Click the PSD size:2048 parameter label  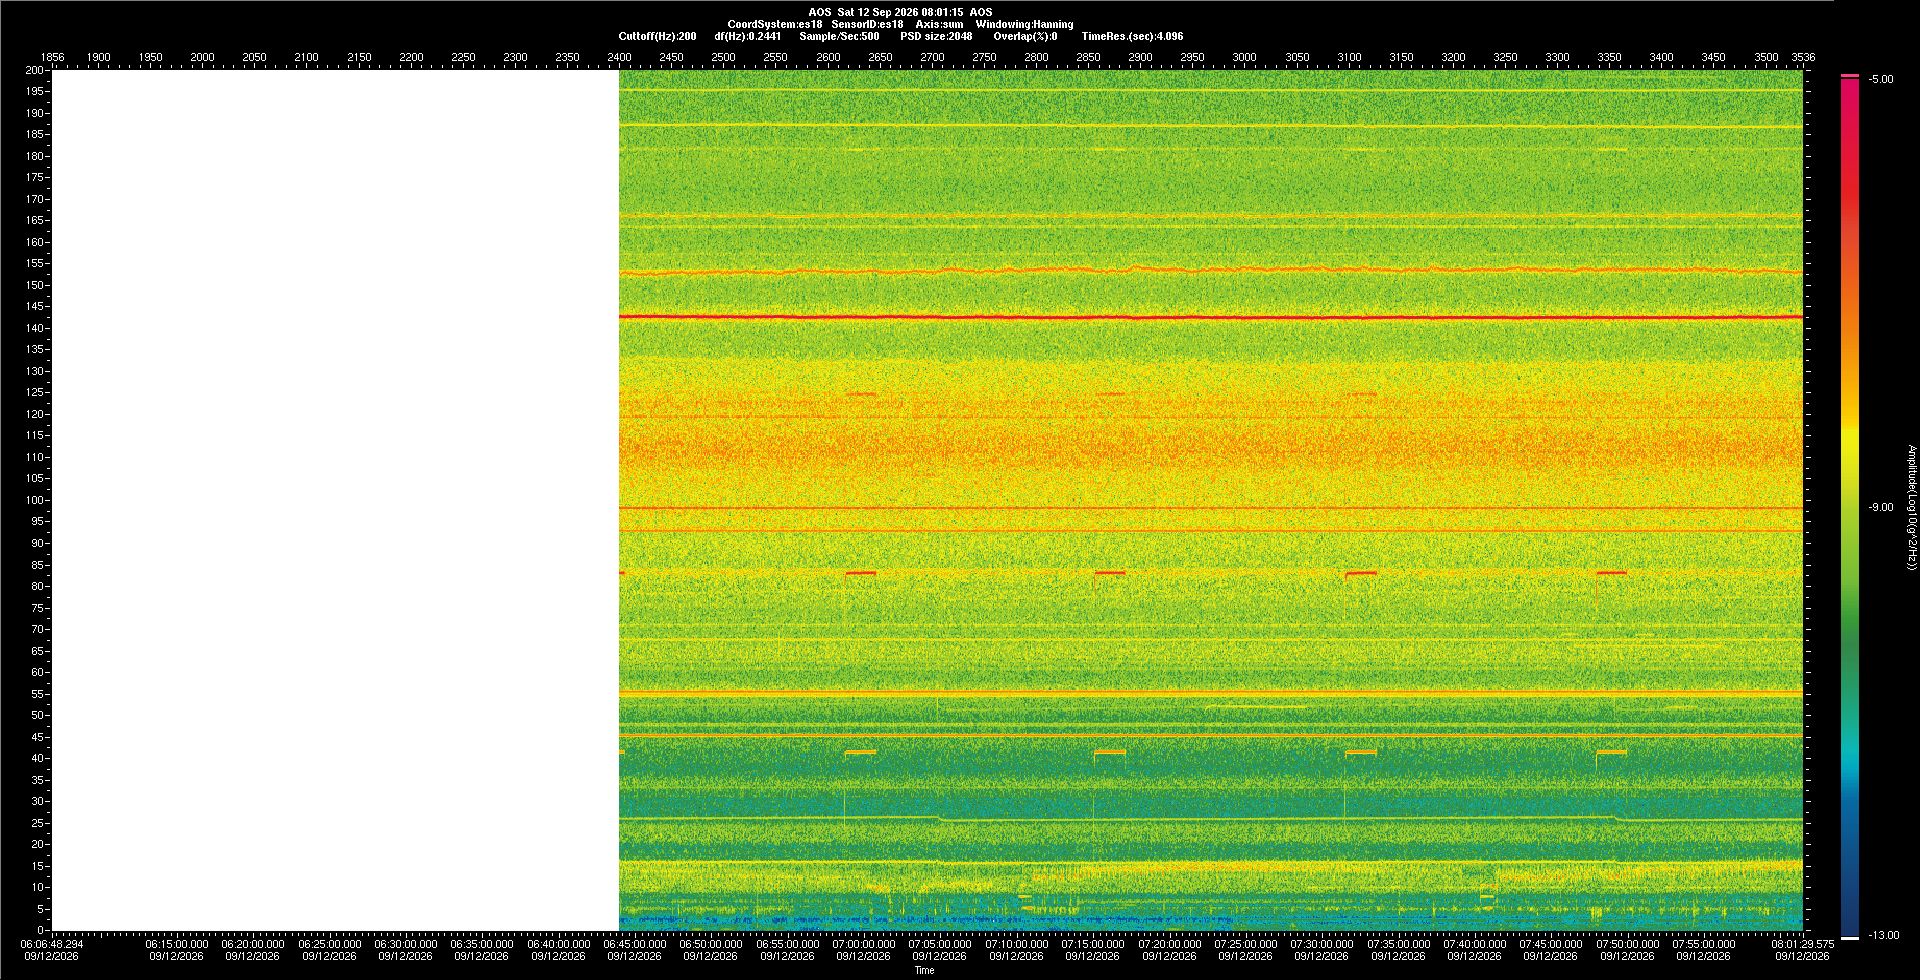click(936, 36)
